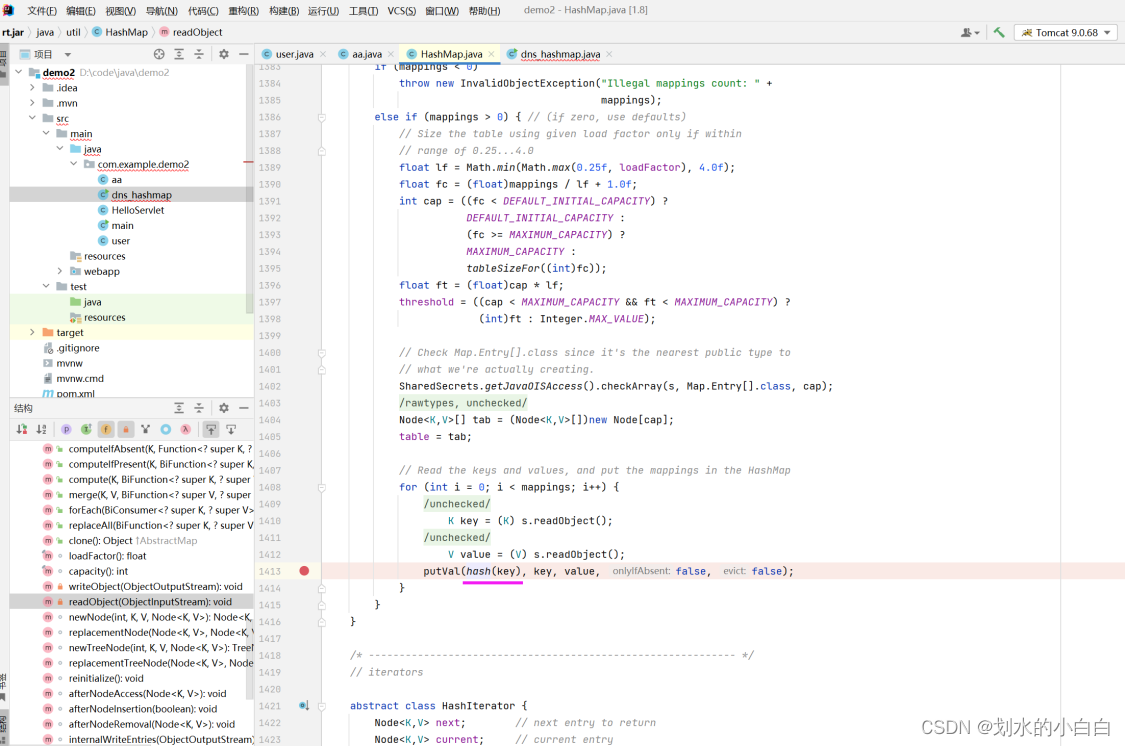Click fold marker at line 1386
This screenshot has height=746, width=1125.
click(321, 117)
